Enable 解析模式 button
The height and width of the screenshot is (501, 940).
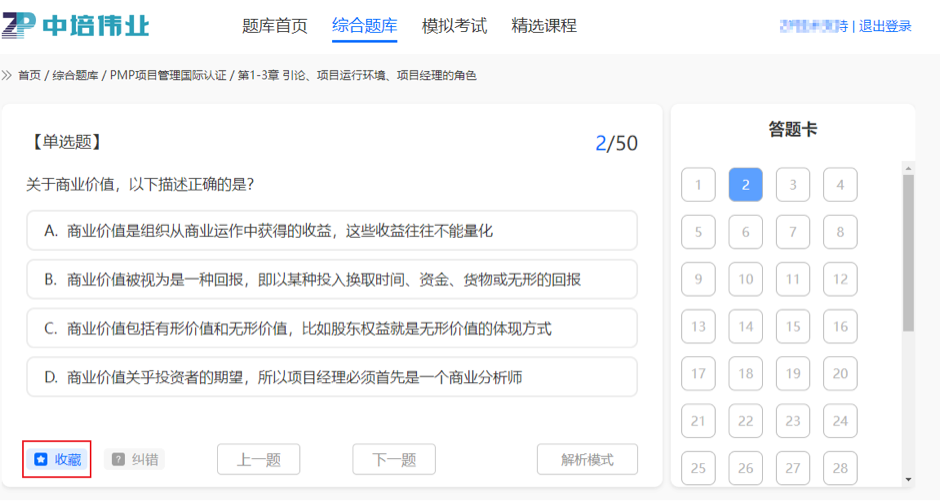pos(587,460)
